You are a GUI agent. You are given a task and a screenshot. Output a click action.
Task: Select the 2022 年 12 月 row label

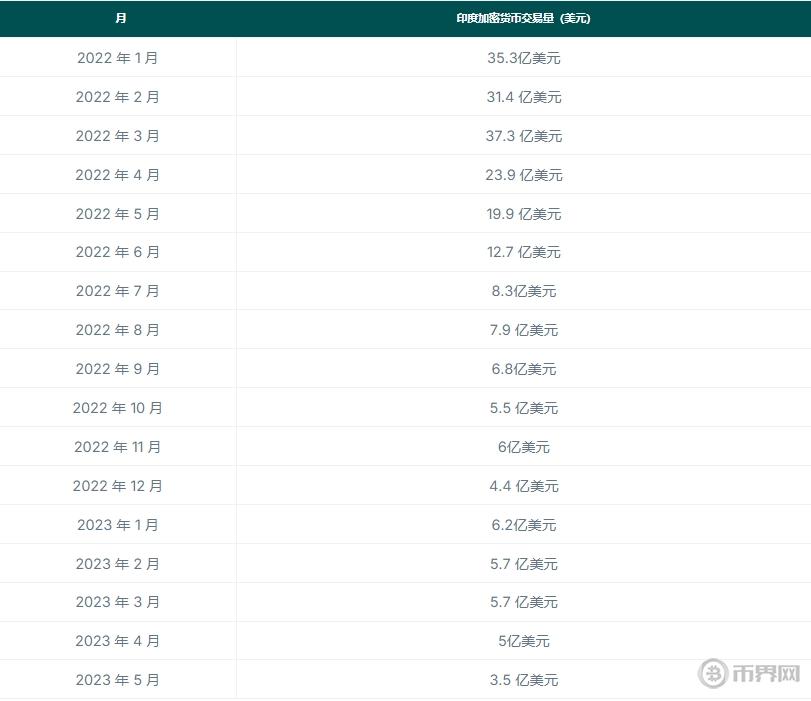coord(118,486)
